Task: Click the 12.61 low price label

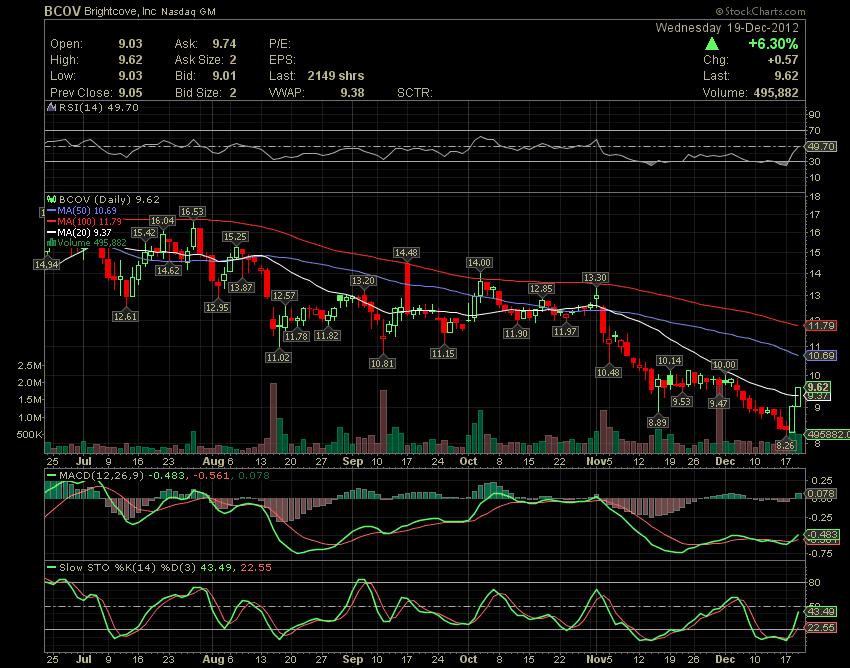Action: [125, 316]
